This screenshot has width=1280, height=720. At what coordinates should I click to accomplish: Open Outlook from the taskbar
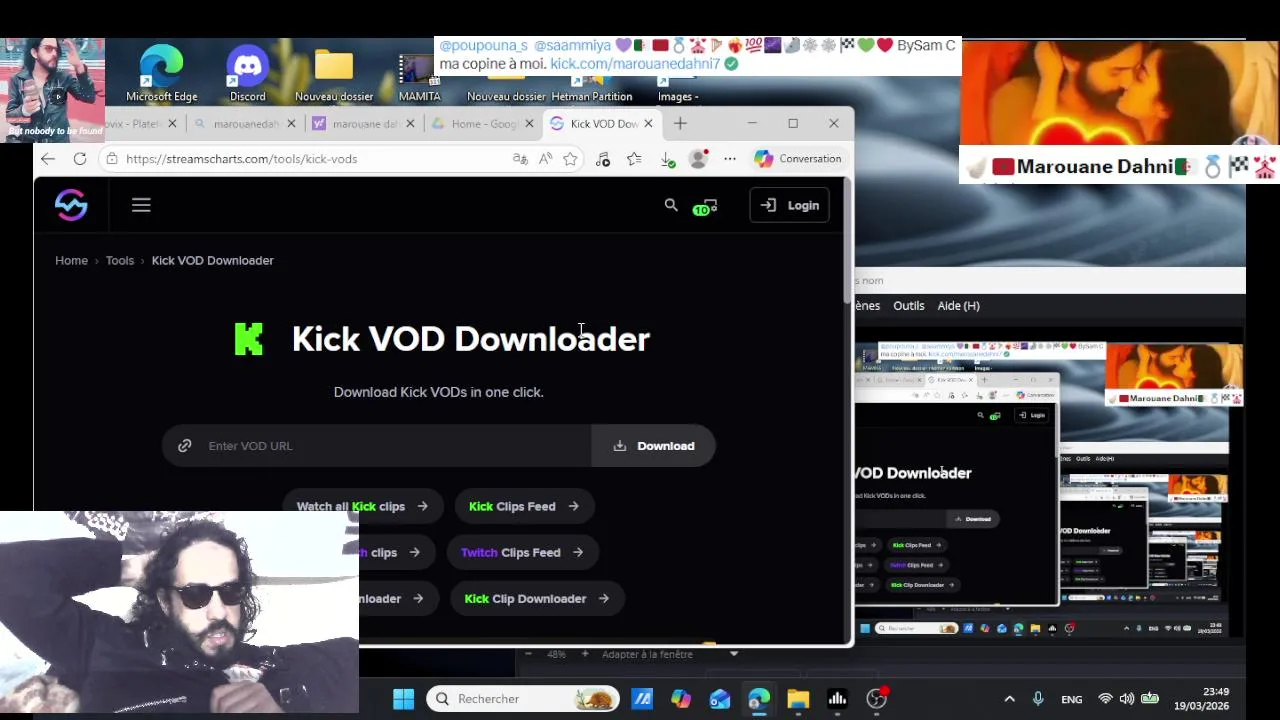click(720, 699)
